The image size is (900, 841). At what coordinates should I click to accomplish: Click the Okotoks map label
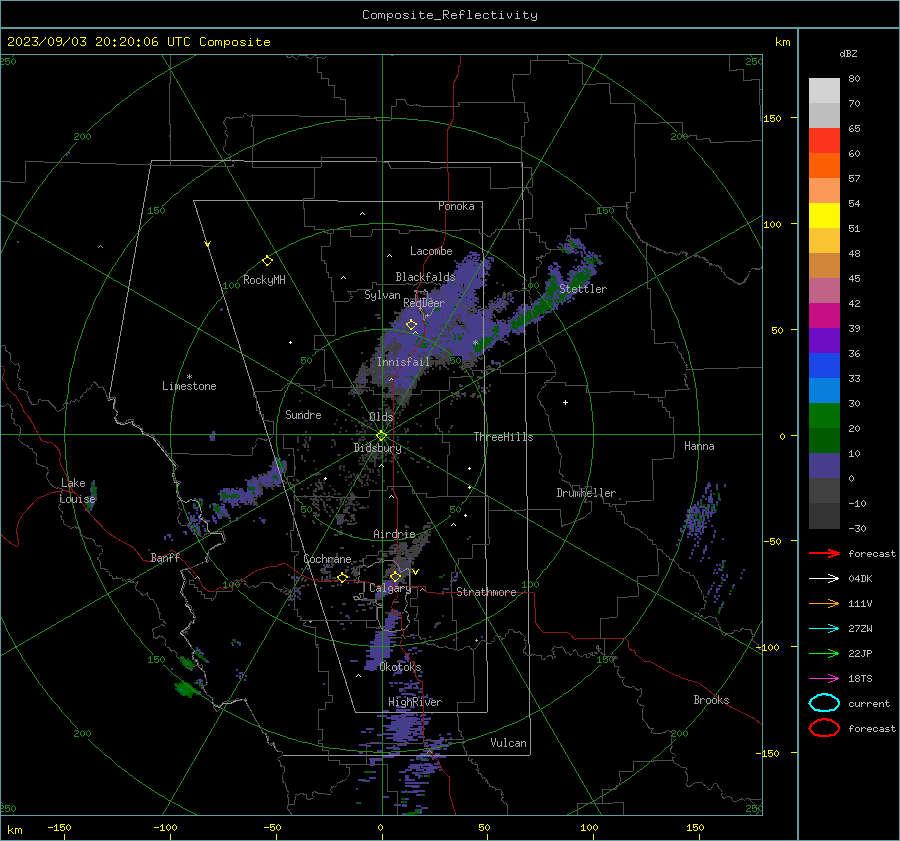[x=401, y=667]
